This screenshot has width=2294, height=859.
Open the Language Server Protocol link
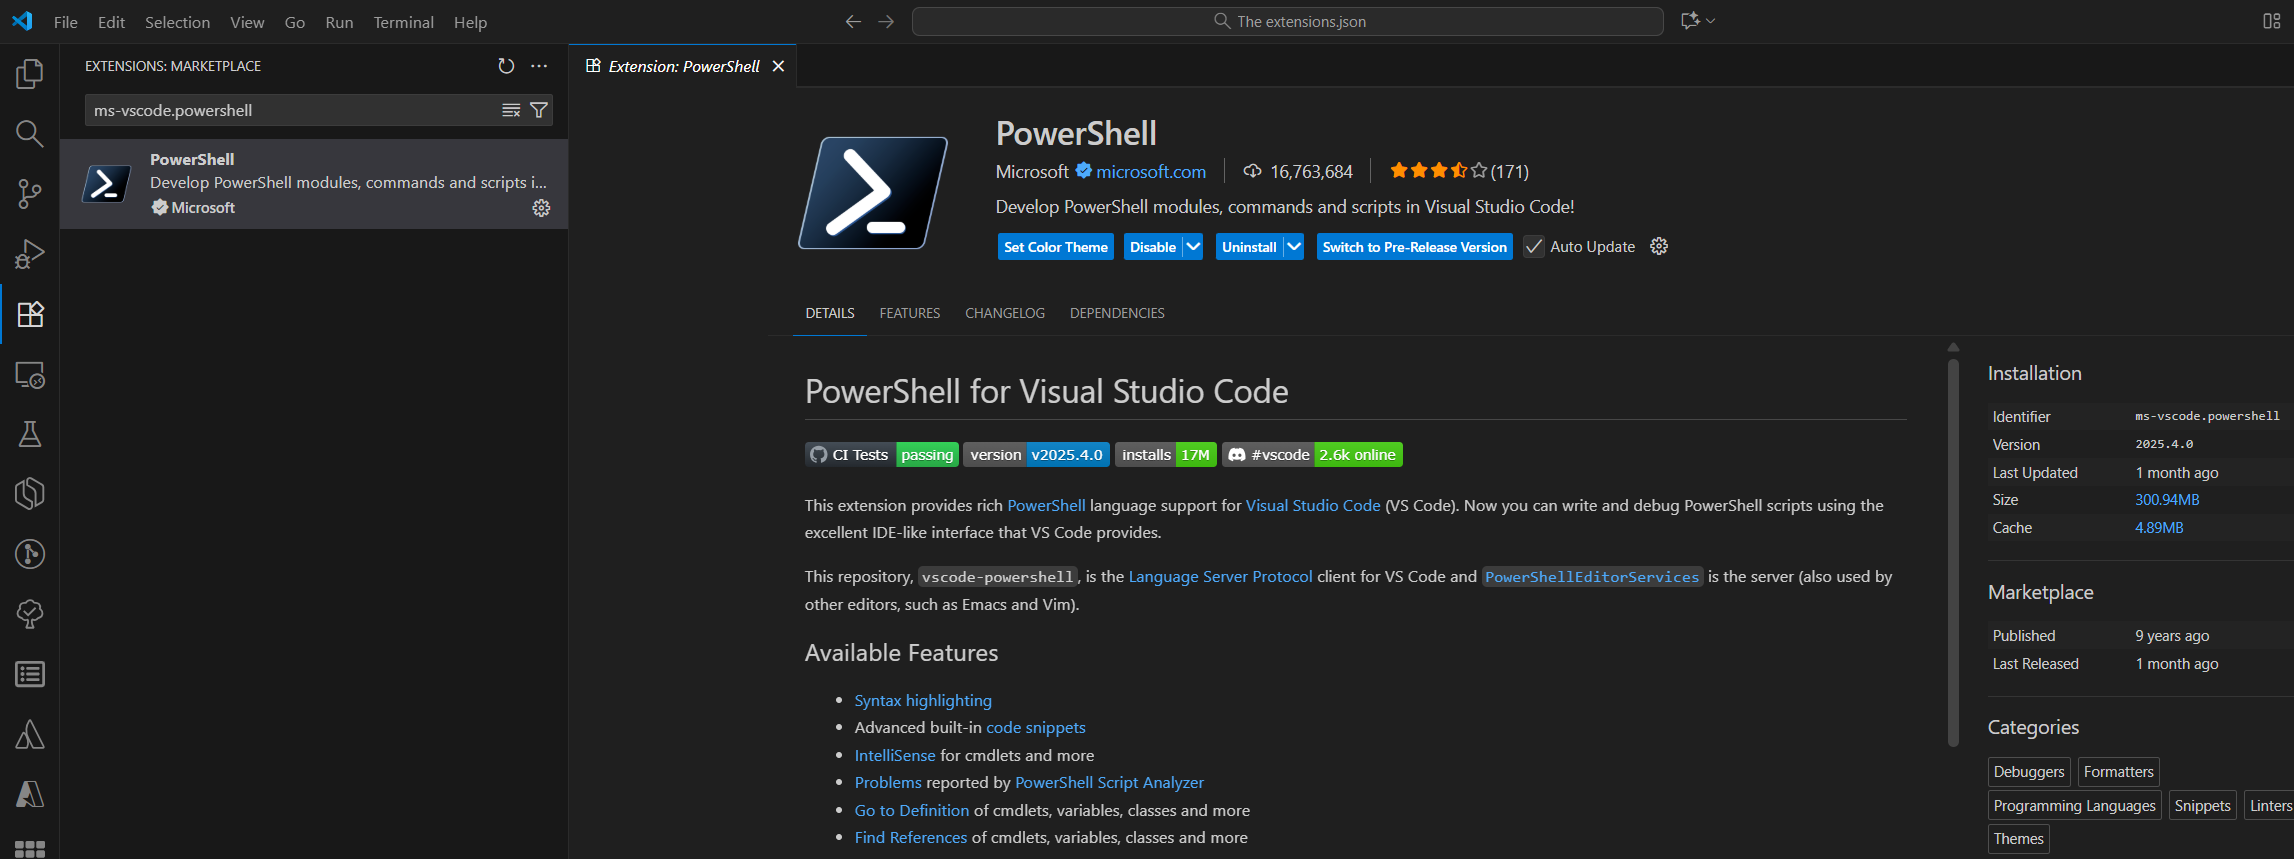pyautogui.click(x=1220, y=577)
